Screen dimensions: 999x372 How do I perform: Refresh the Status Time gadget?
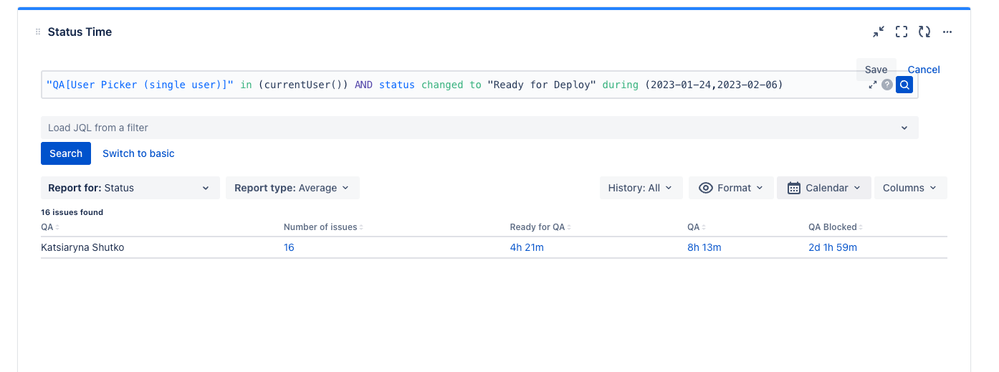pos(924,32)
